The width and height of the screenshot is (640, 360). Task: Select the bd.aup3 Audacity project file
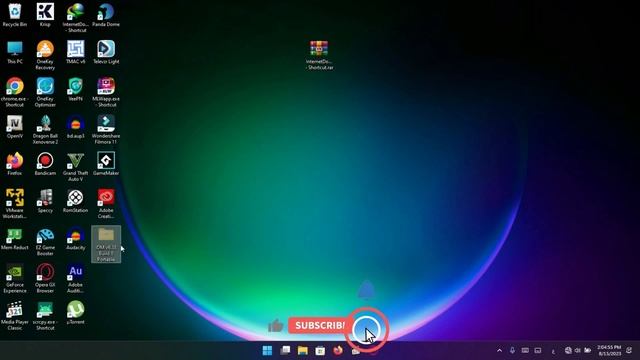pos(76,127)
